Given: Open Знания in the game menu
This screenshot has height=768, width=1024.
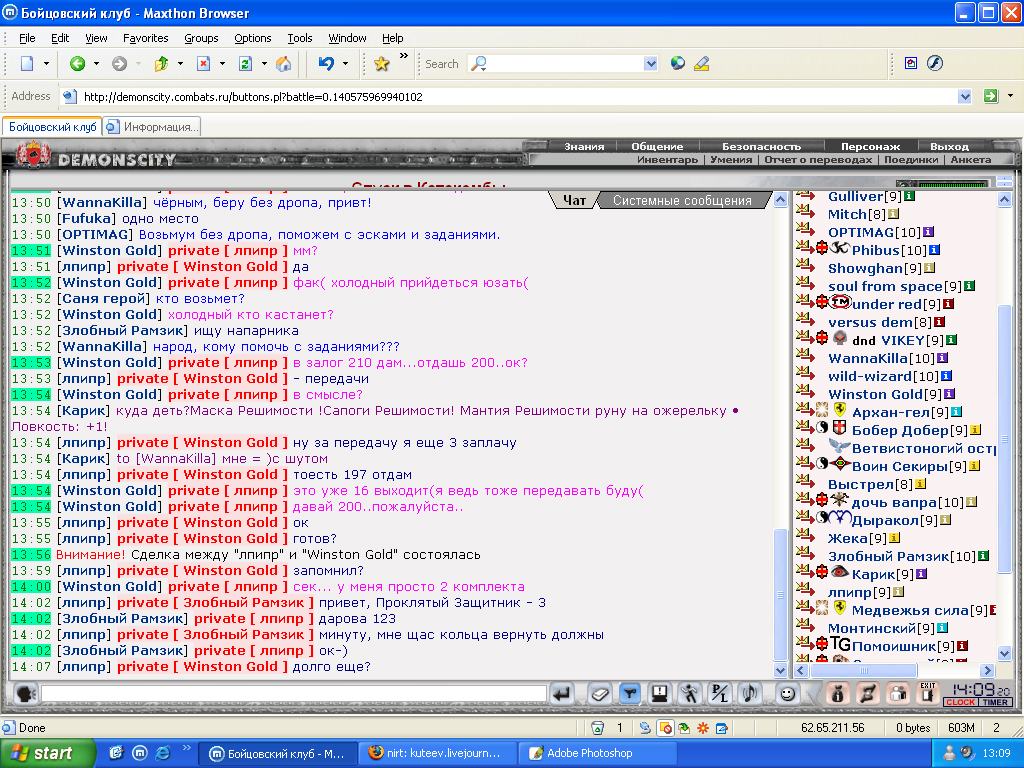Looking at the screenshot, I should [x=584, y=146].
